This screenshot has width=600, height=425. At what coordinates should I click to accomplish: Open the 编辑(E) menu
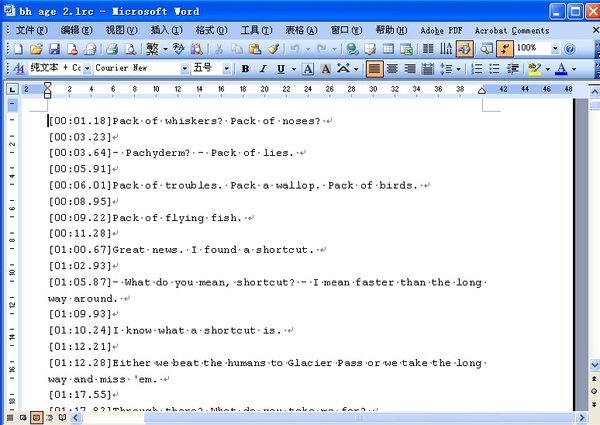(x=77, y=30)
